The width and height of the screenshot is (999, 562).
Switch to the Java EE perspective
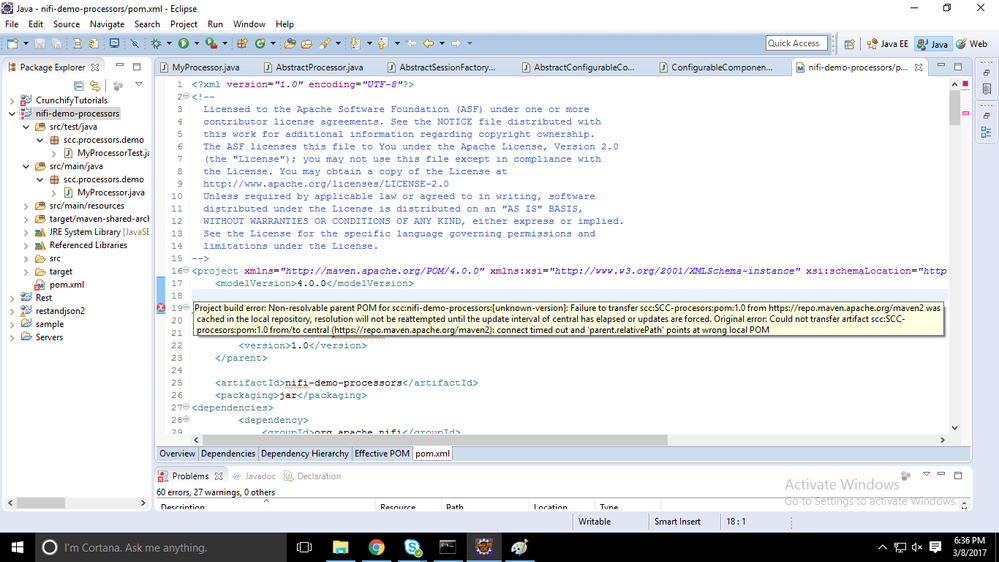pos(888,44)
